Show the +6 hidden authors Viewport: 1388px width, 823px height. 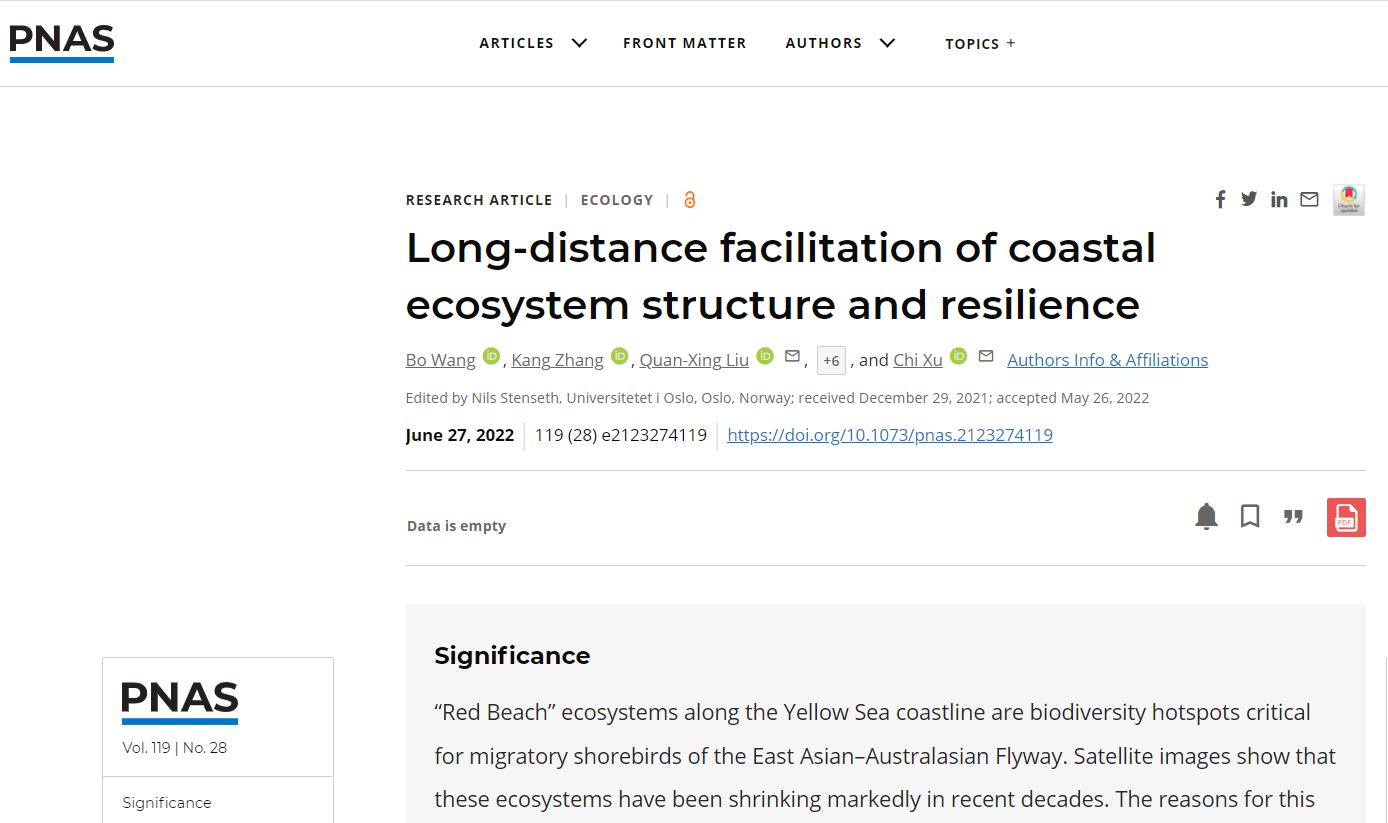pos(831,361)
